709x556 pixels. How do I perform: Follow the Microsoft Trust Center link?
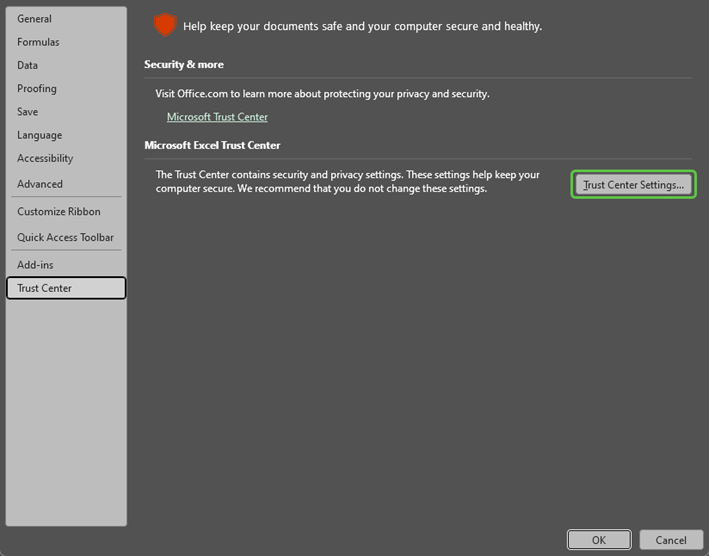[x=217, y=117]
